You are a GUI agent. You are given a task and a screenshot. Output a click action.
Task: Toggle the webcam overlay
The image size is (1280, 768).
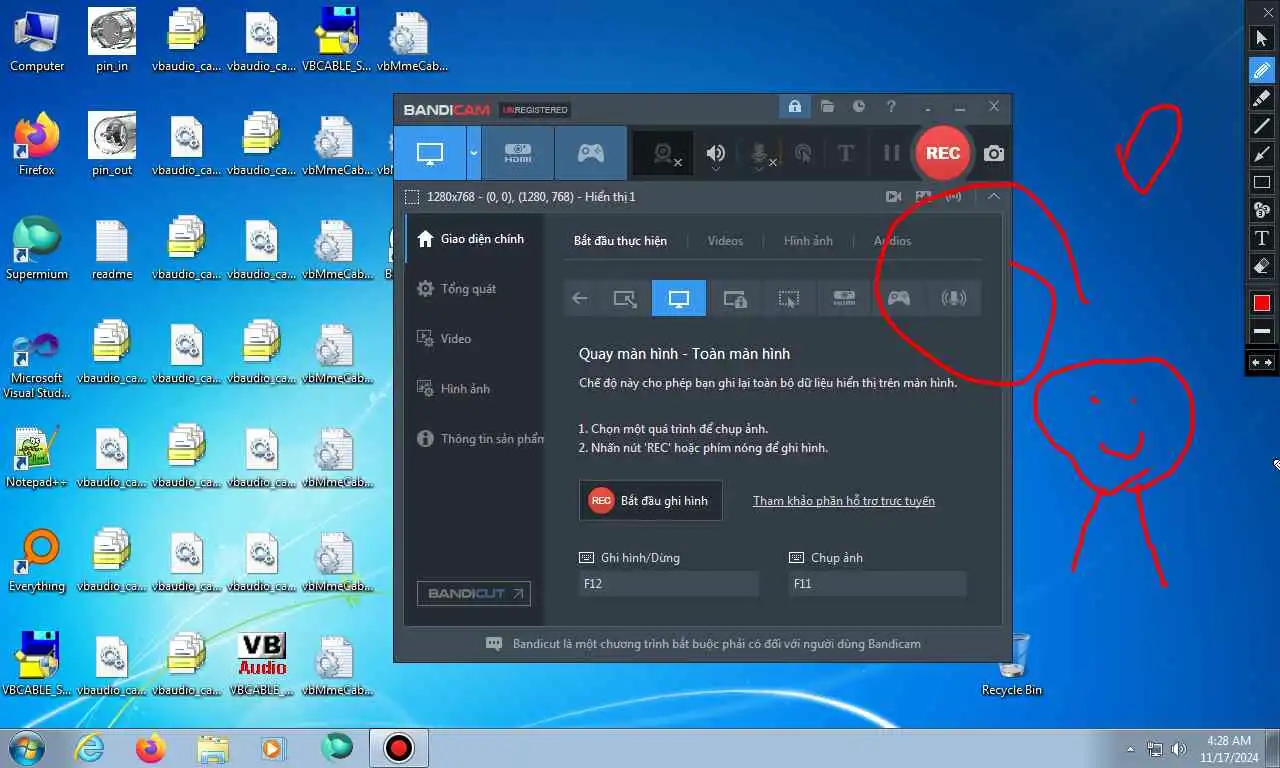click(x=664, y=153)
